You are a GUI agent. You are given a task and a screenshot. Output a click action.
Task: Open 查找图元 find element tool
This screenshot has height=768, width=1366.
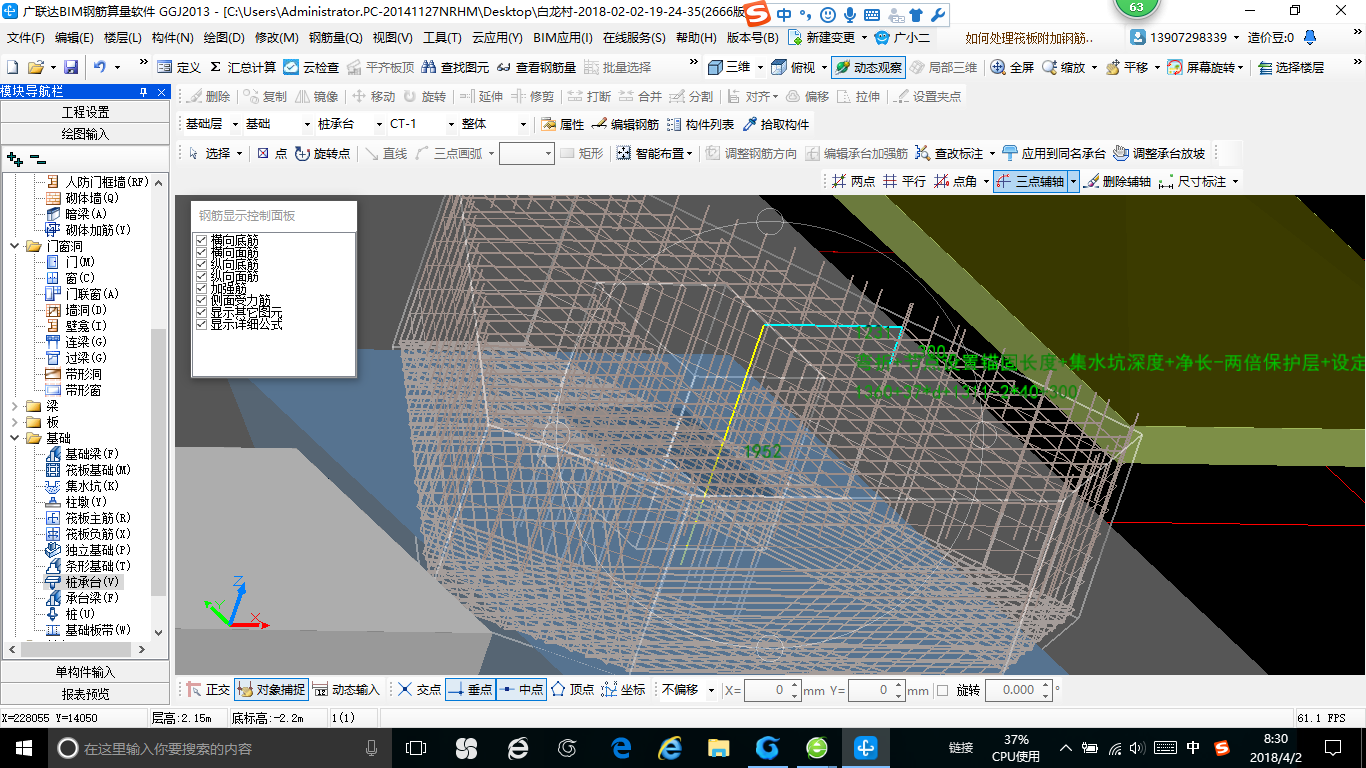[453, 67]
